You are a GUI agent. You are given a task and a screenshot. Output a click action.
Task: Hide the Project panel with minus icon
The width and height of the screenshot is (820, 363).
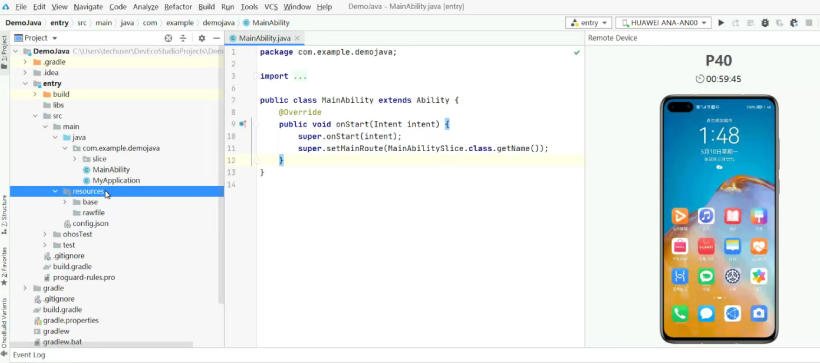(217, 38)
